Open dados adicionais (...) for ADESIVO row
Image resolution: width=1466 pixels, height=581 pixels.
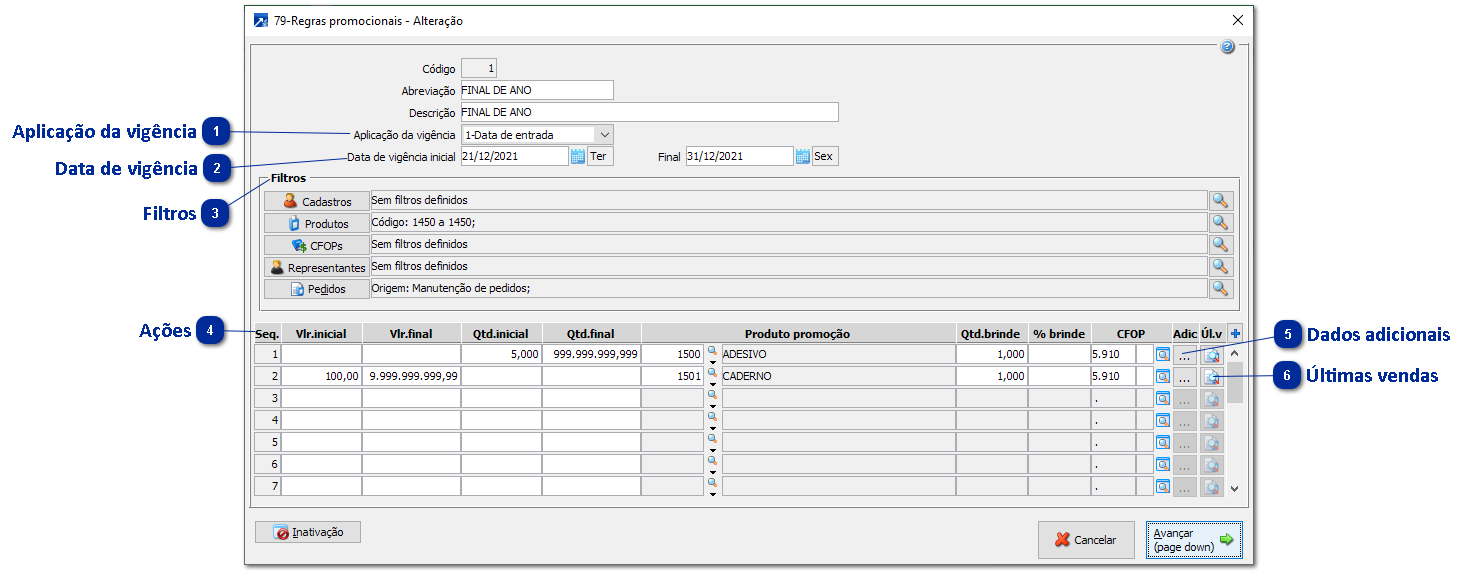point(1184,354)
